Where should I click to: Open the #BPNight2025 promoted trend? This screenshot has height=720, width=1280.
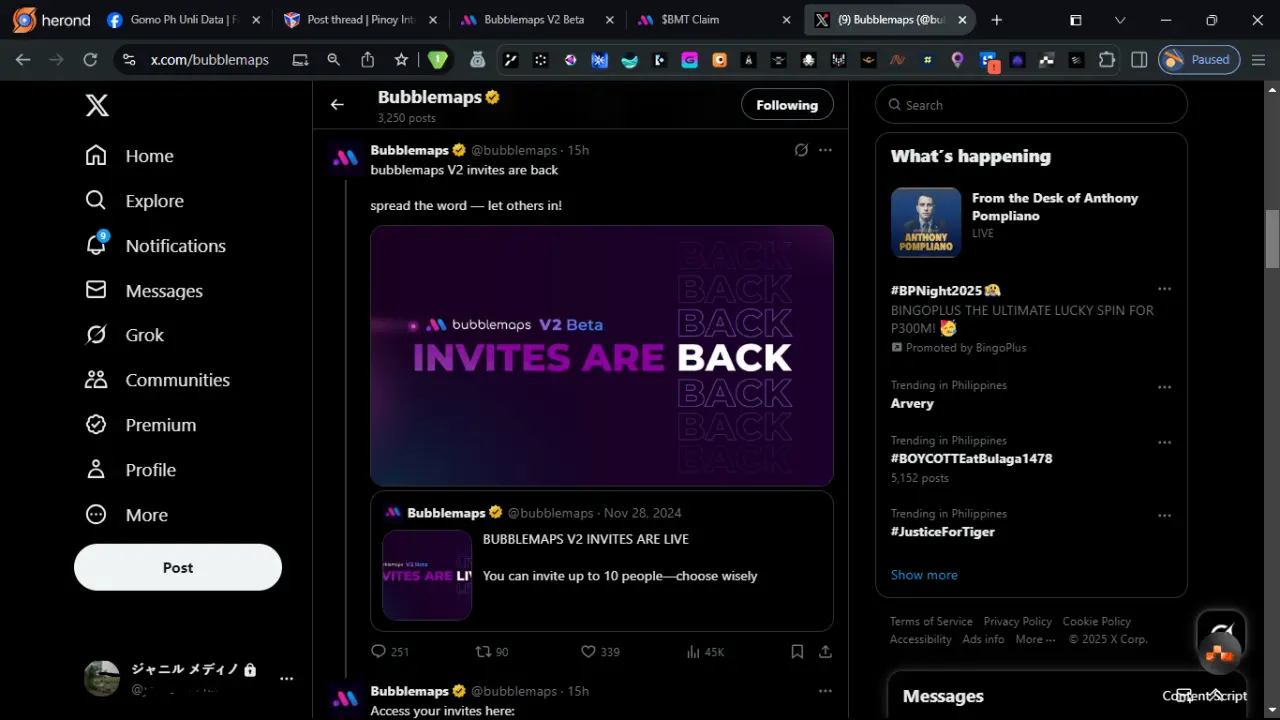click(x=1031, y=318)
